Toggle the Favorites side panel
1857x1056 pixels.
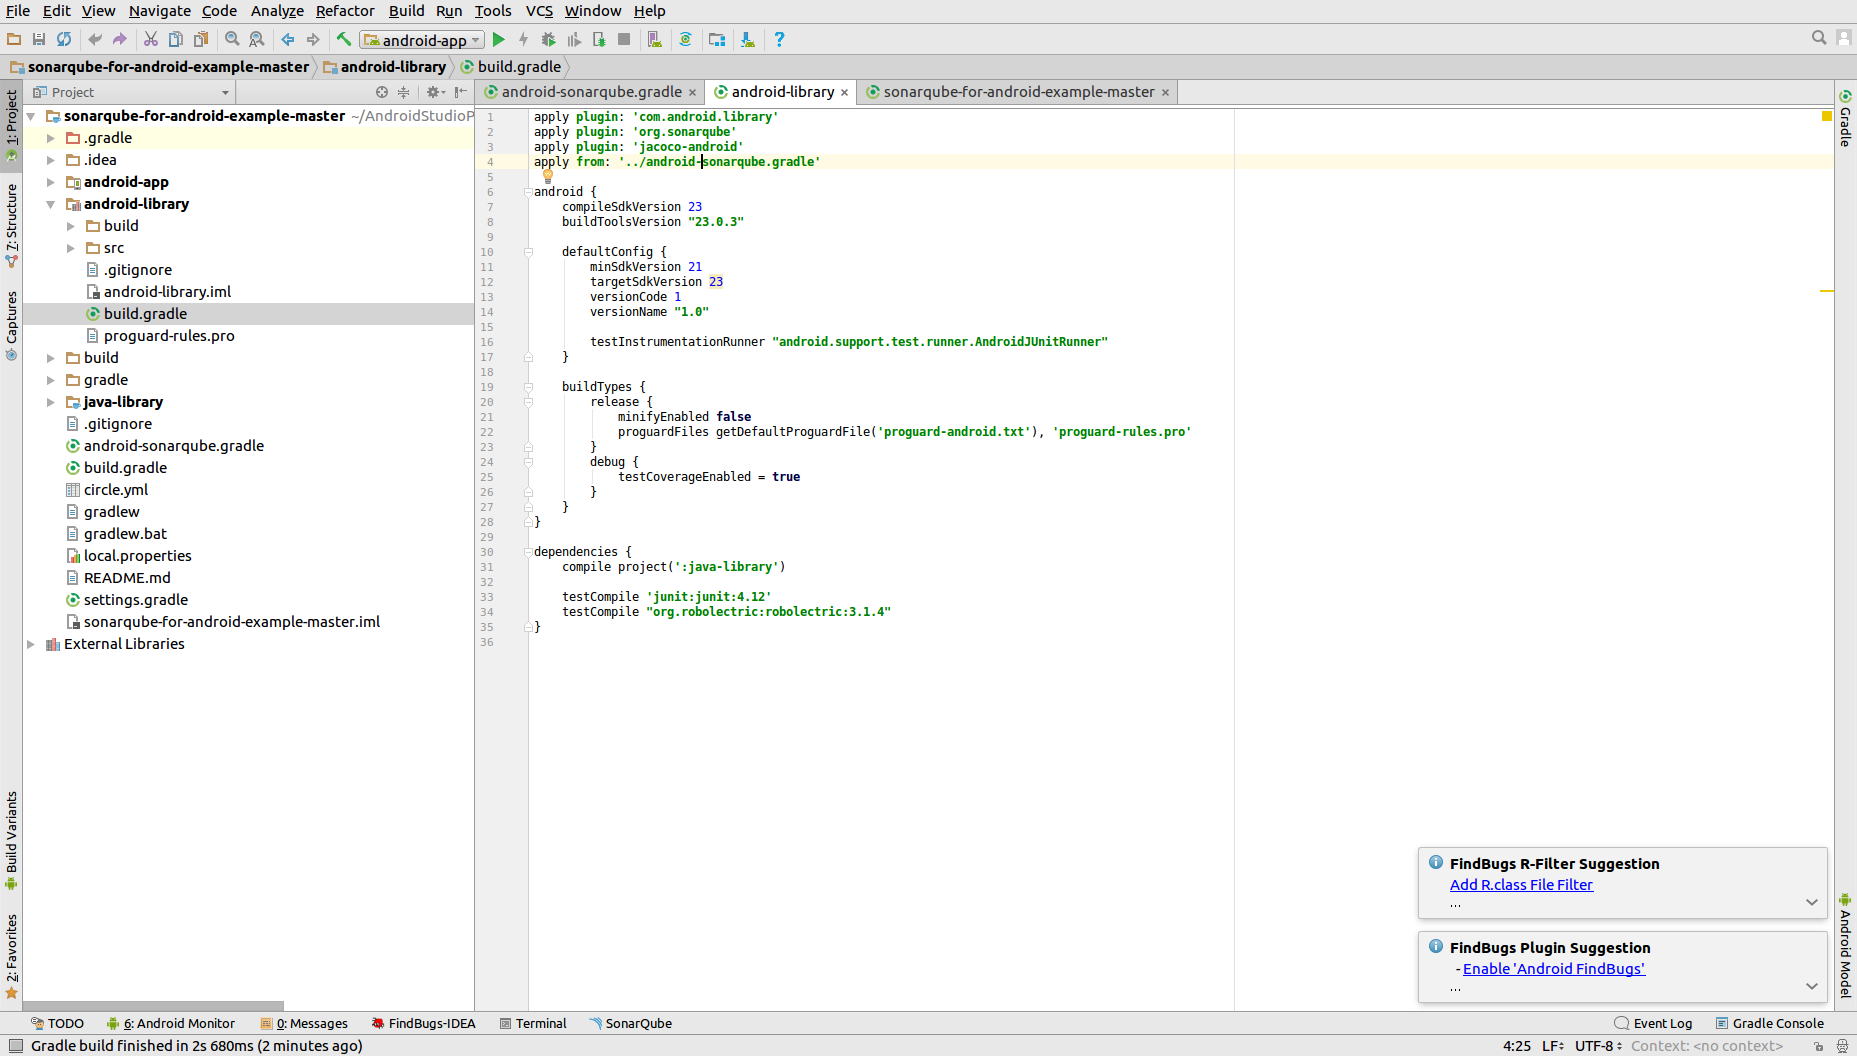11,956
